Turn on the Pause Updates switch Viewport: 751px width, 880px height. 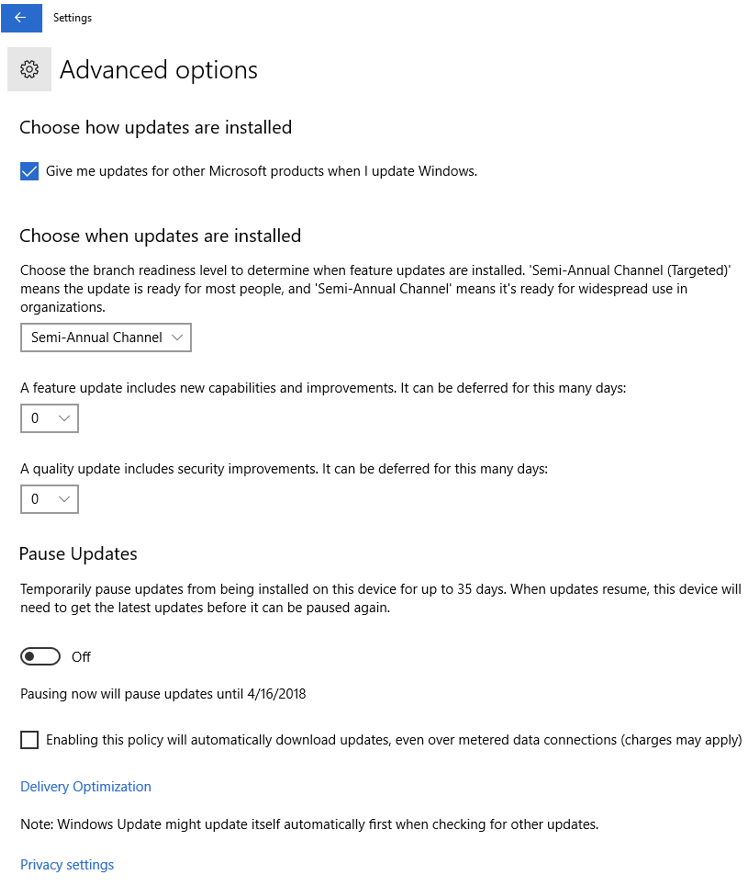point(41,657)
